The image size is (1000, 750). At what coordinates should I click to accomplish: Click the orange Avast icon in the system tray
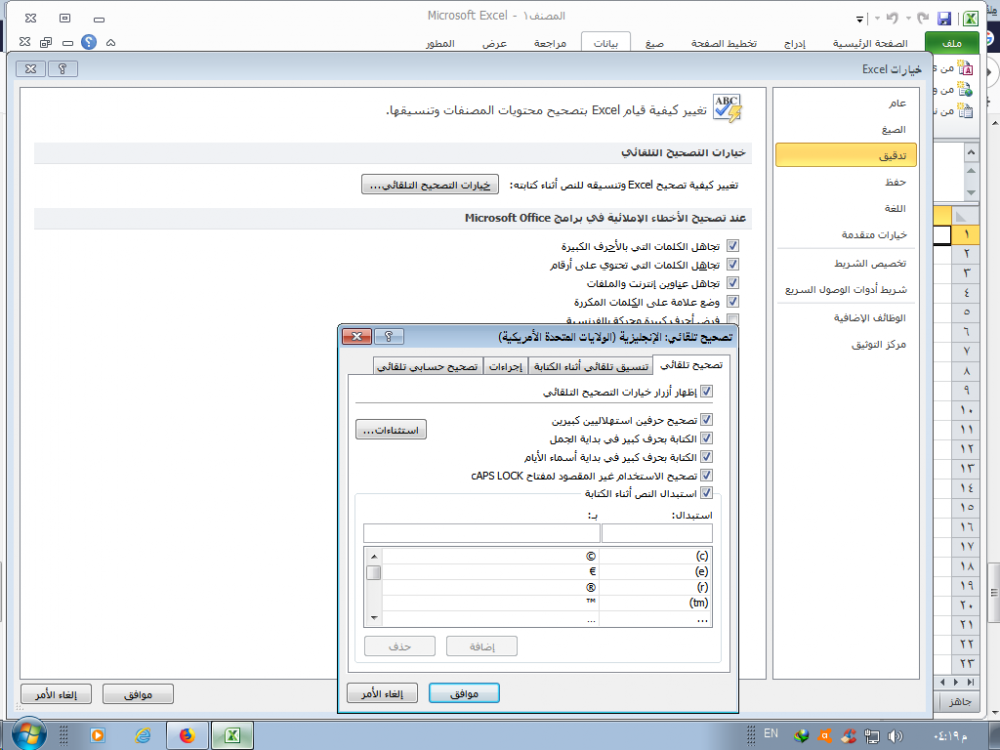coord(825,736)
